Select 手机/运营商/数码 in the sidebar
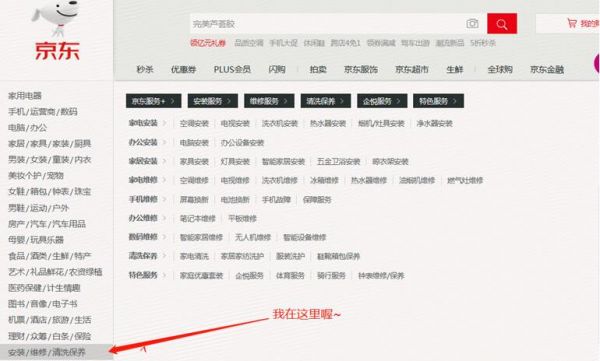Screen dimensions: 600x361 point(42,112)
